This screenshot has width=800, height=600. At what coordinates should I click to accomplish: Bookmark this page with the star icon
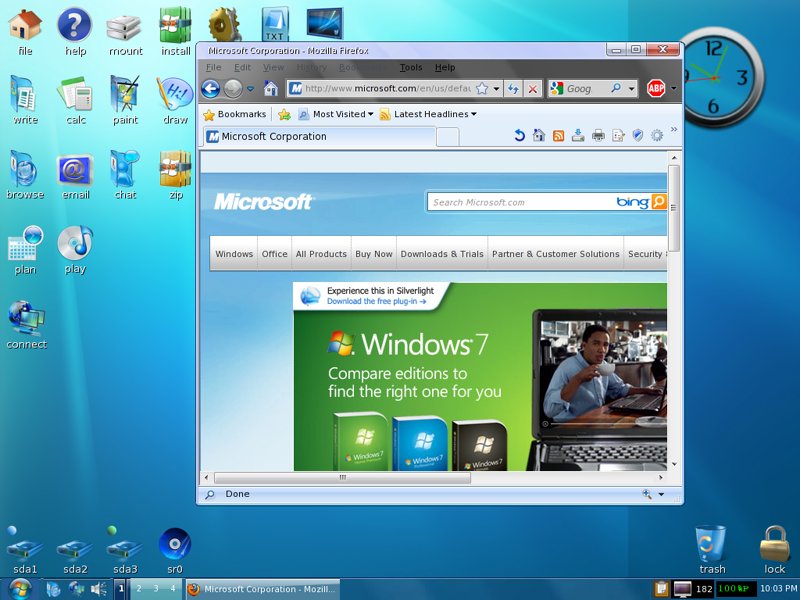tap(482, 89)
